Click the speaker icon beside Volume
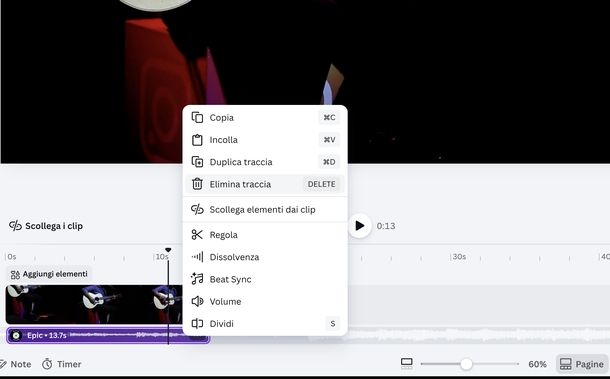Screen dimensions: 610x379 click(197, 301)
